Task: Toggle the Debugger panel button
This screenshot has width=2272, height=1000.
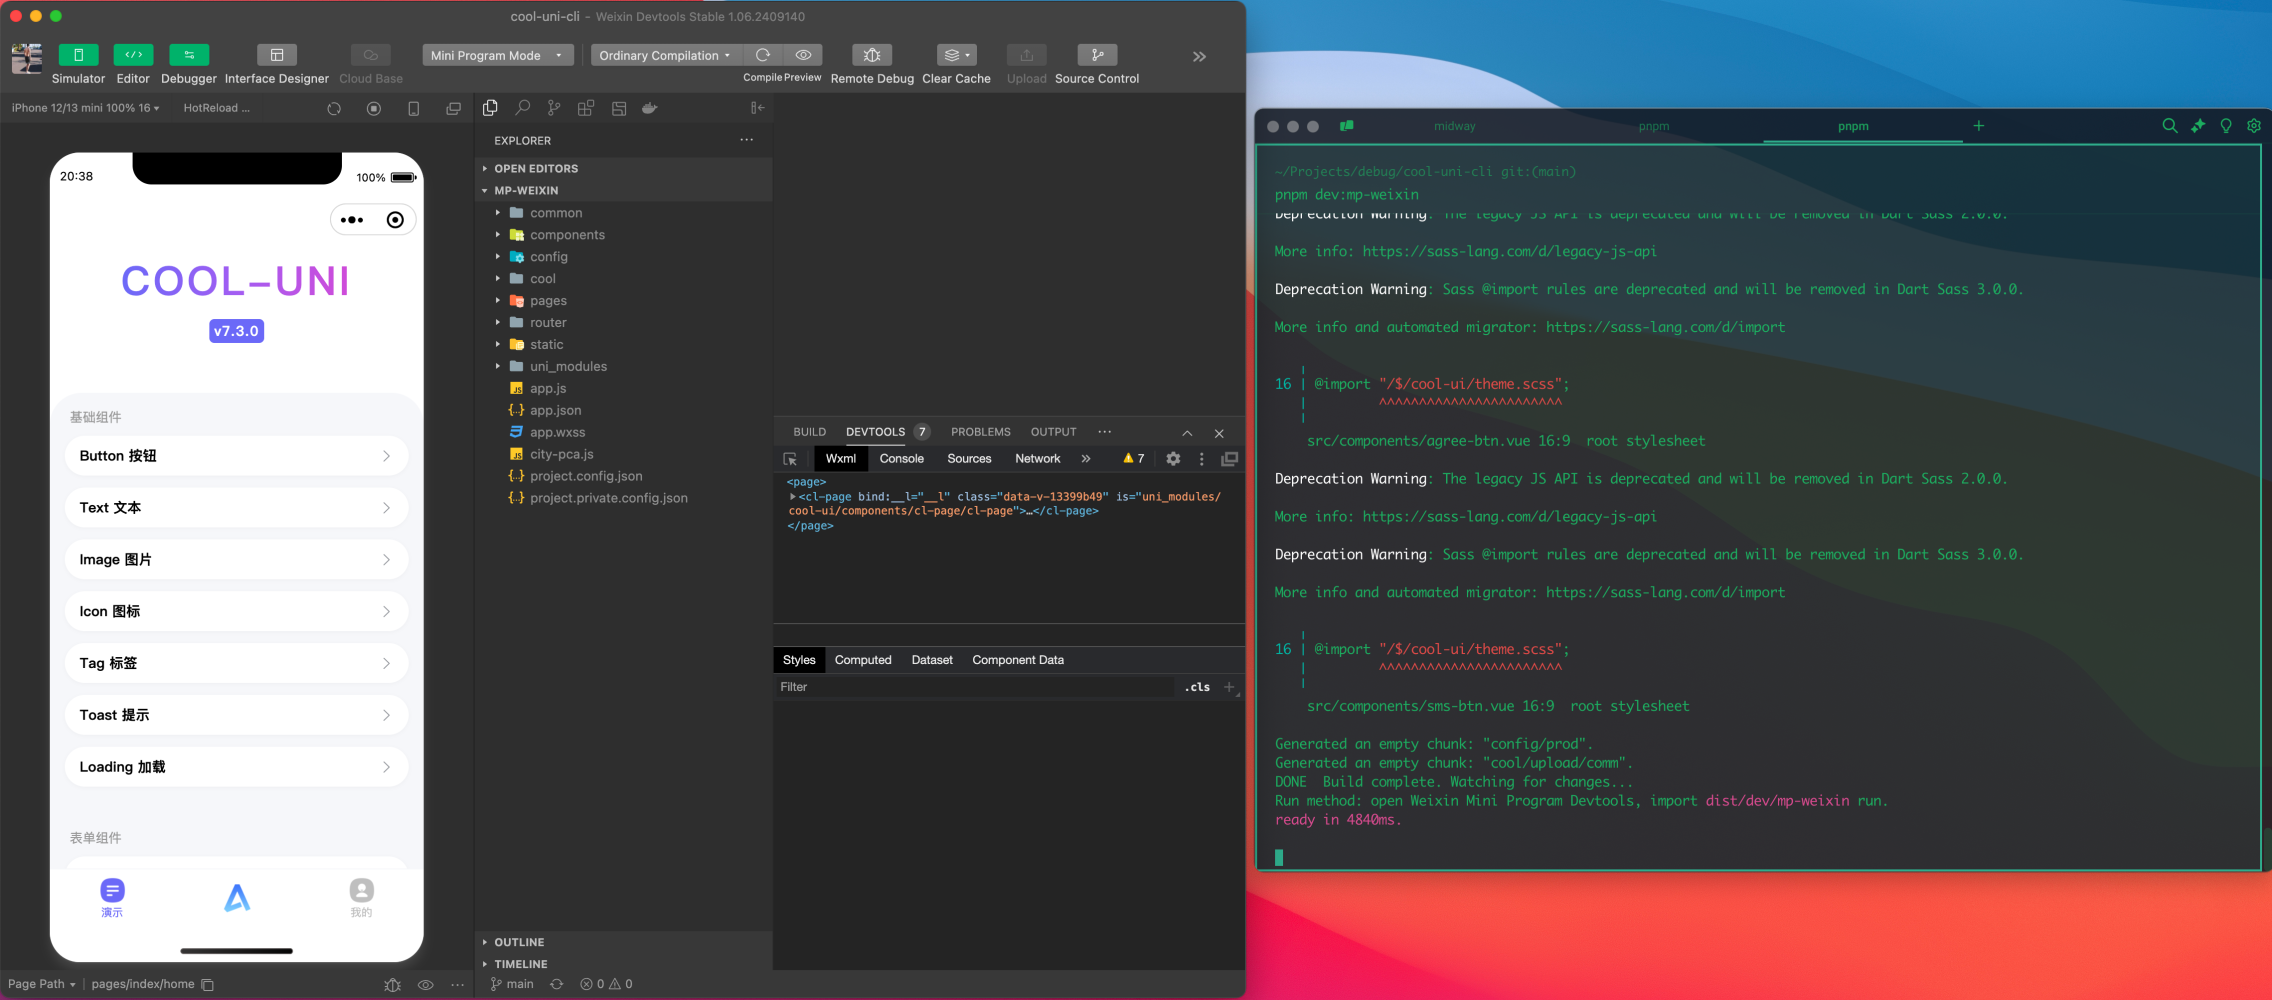Action: coord(188,55)
